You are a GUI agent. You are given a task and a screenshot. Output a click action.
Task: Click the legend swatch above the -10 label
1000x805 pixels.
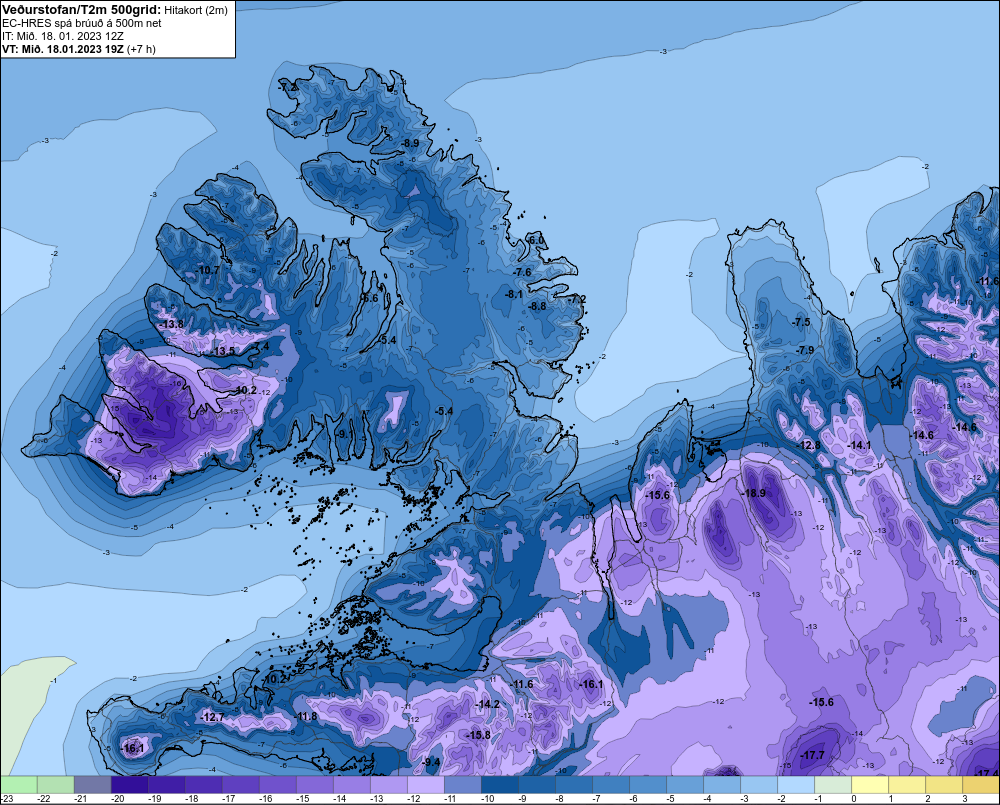click(x=499, y=784)
